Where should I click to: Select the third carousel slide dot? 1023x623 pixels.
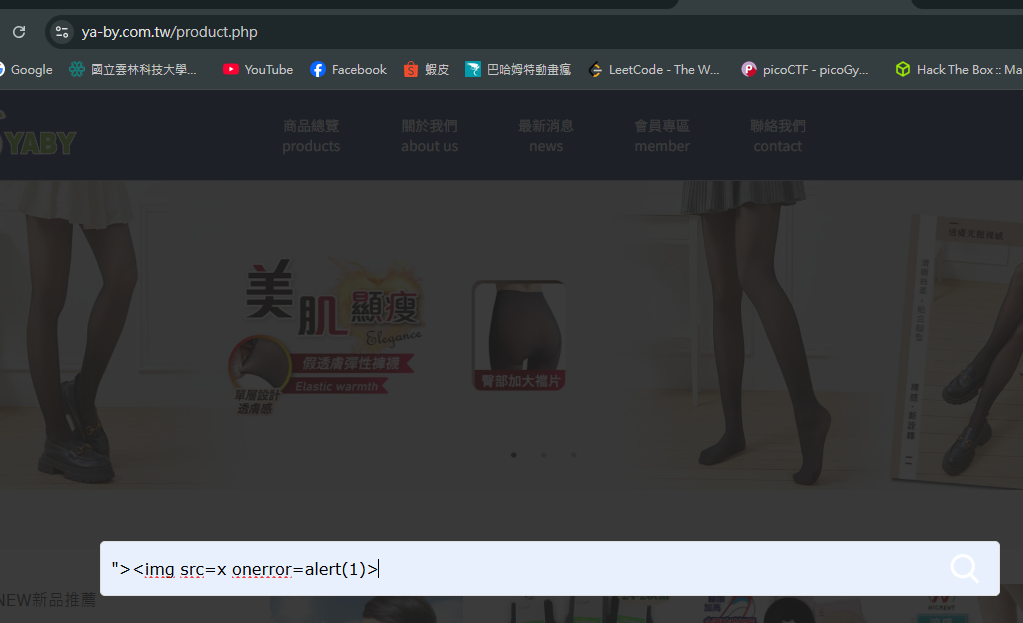pyautogui.click(x=573, y=455)
